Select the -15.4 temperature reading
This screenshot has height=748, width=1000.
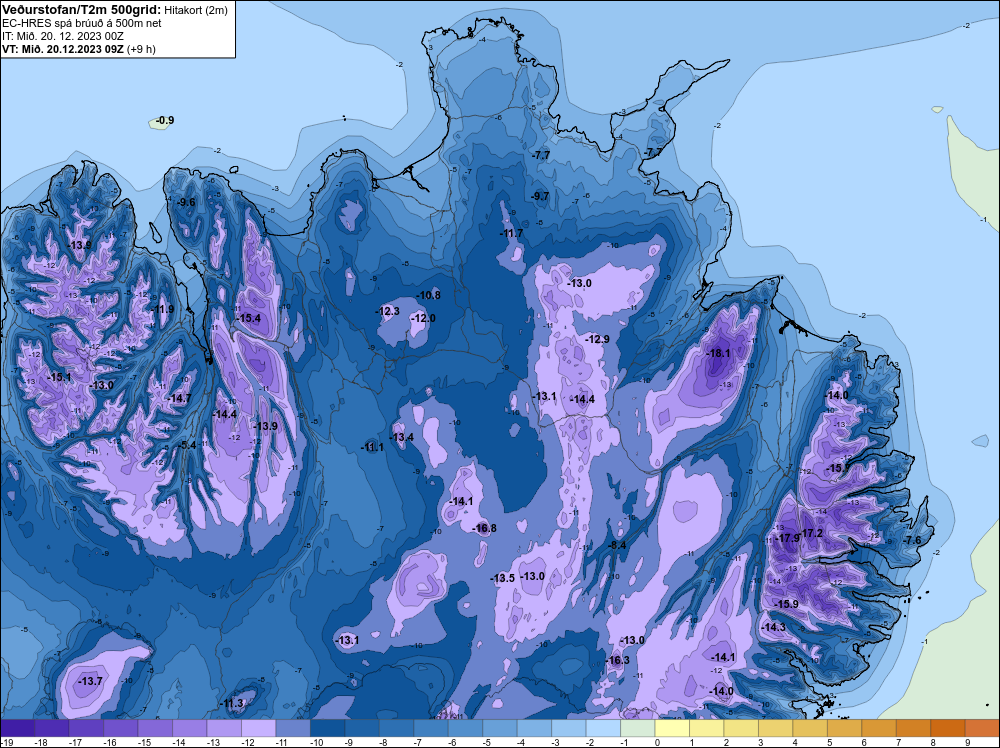(249, 318)
